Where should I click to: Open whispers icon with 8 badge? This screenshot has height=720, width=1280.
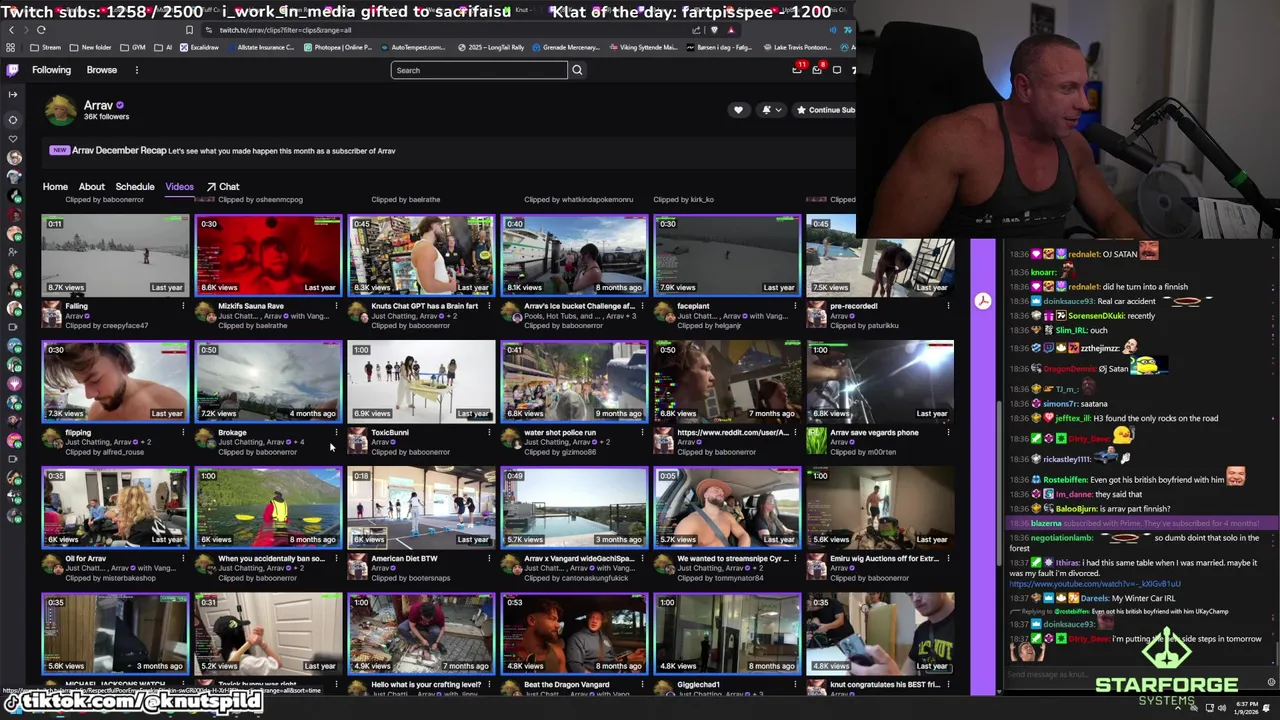pos(817,70)
